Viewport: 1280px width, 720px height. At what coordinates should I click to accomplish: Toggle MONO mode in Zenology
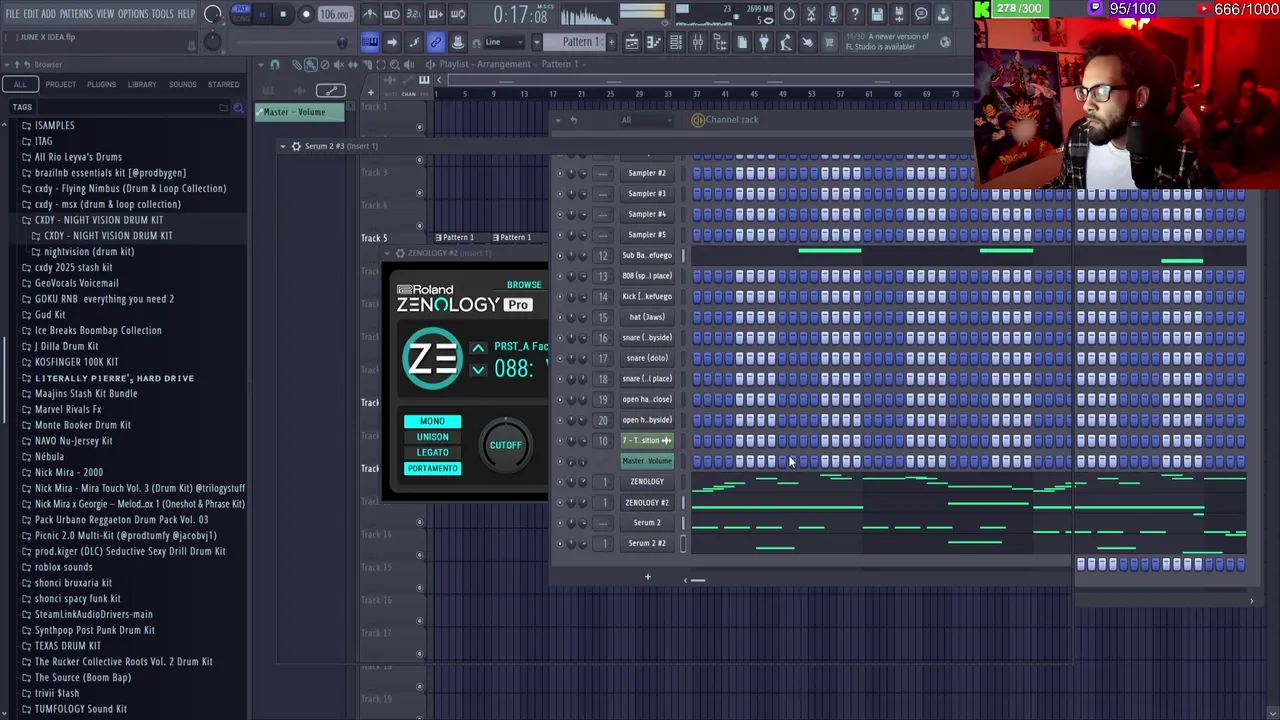[432, 421]
